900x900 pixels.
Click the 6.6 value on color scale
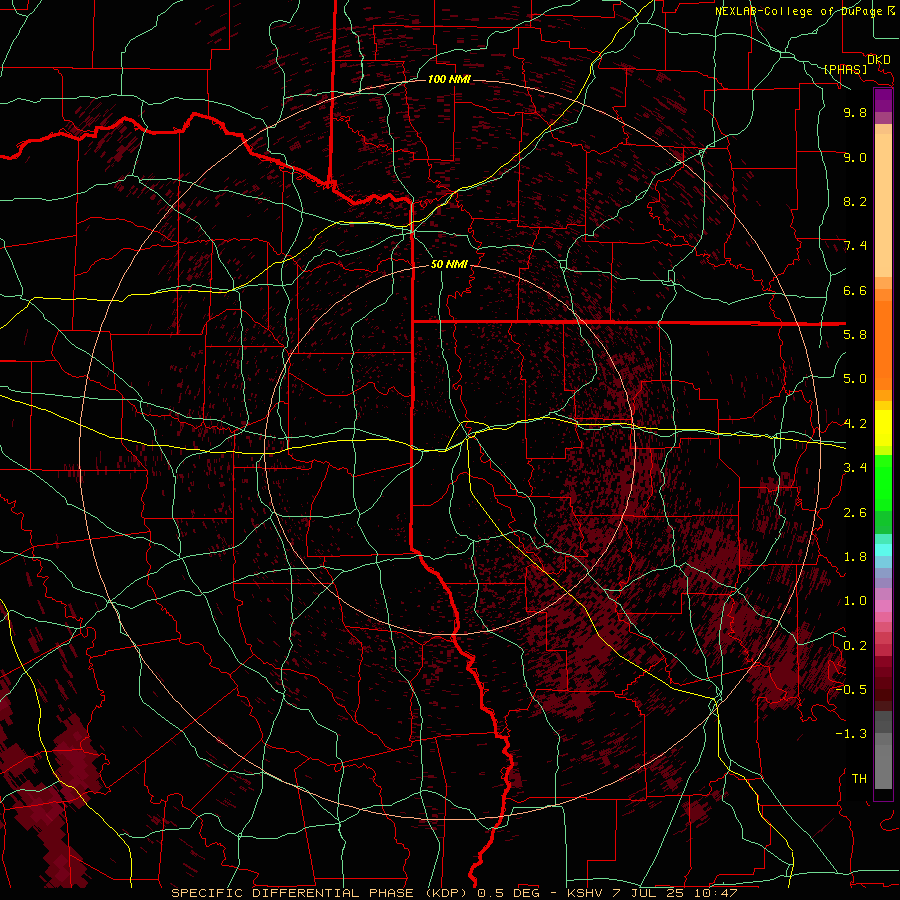tap(855, 290)
